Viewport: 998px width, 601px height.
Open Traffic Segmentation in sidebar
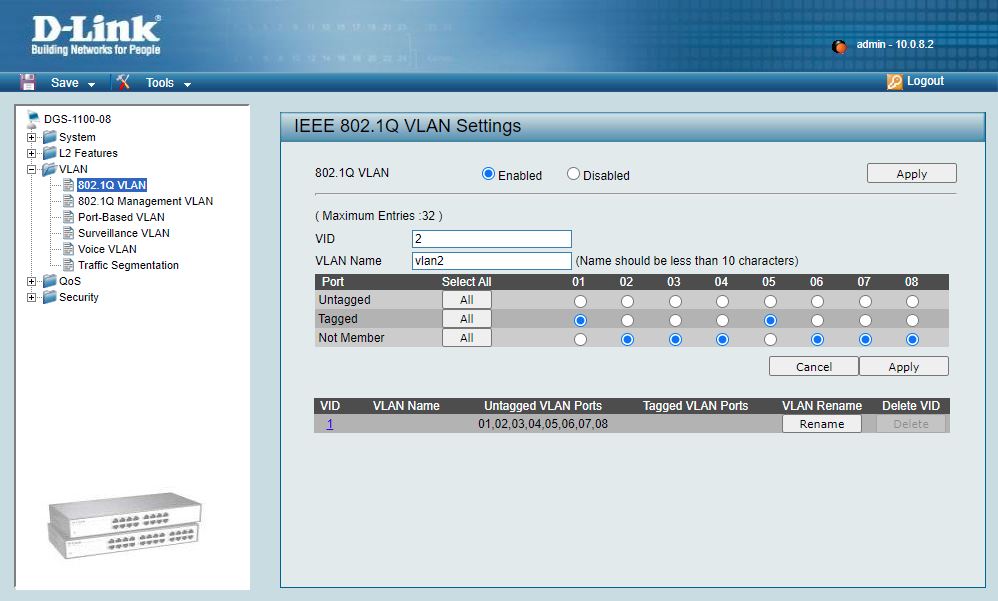tap(128, 265)
